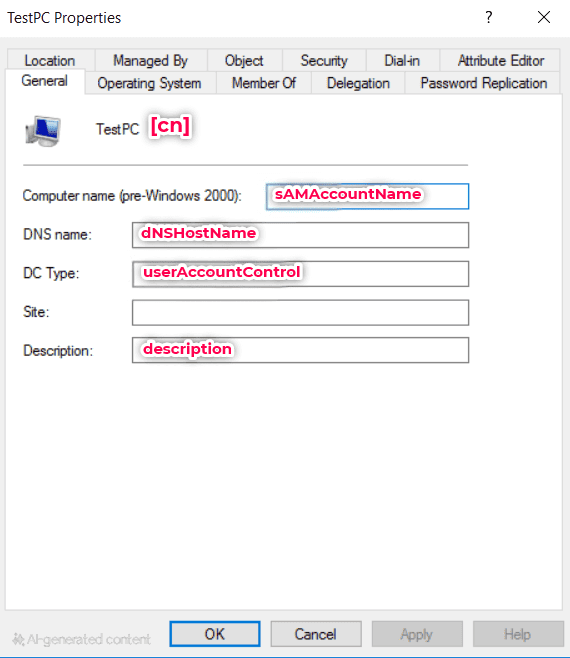570x658 pixels.
Task: Click the TestPC name text
Action: tap(118, 129)
